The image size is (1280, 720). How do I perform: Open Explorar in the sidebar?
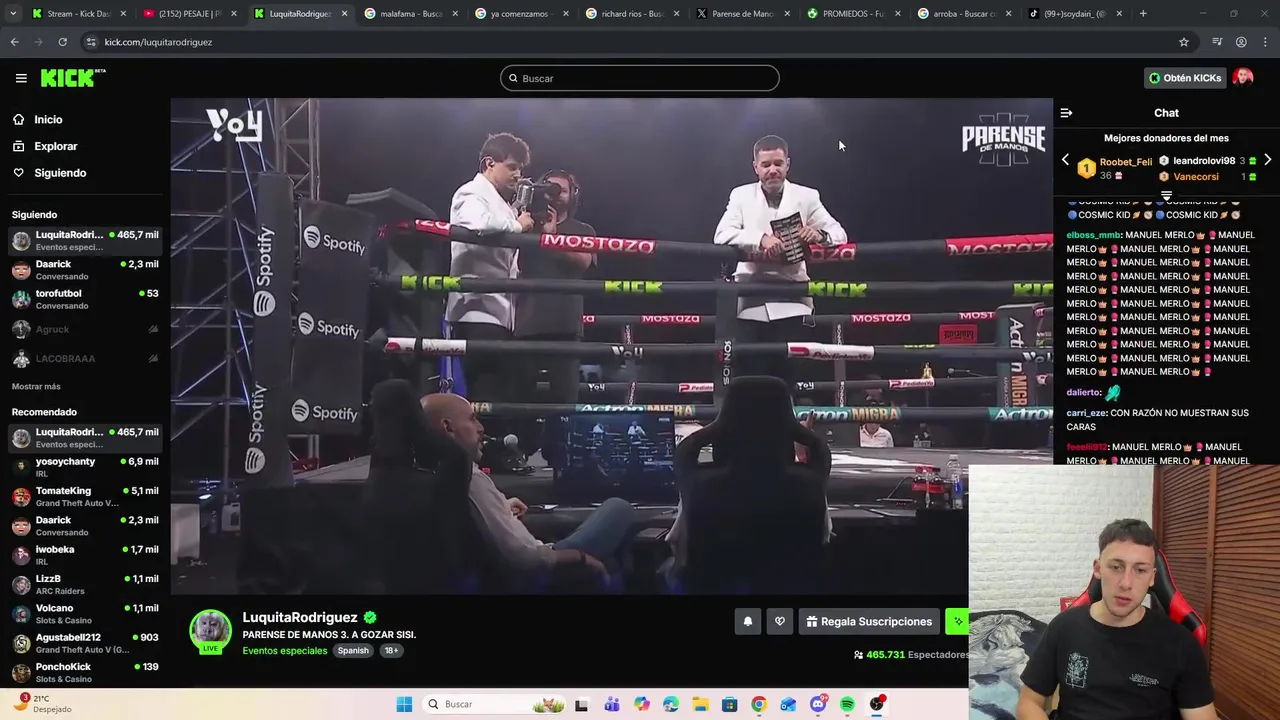pos(55,146)
